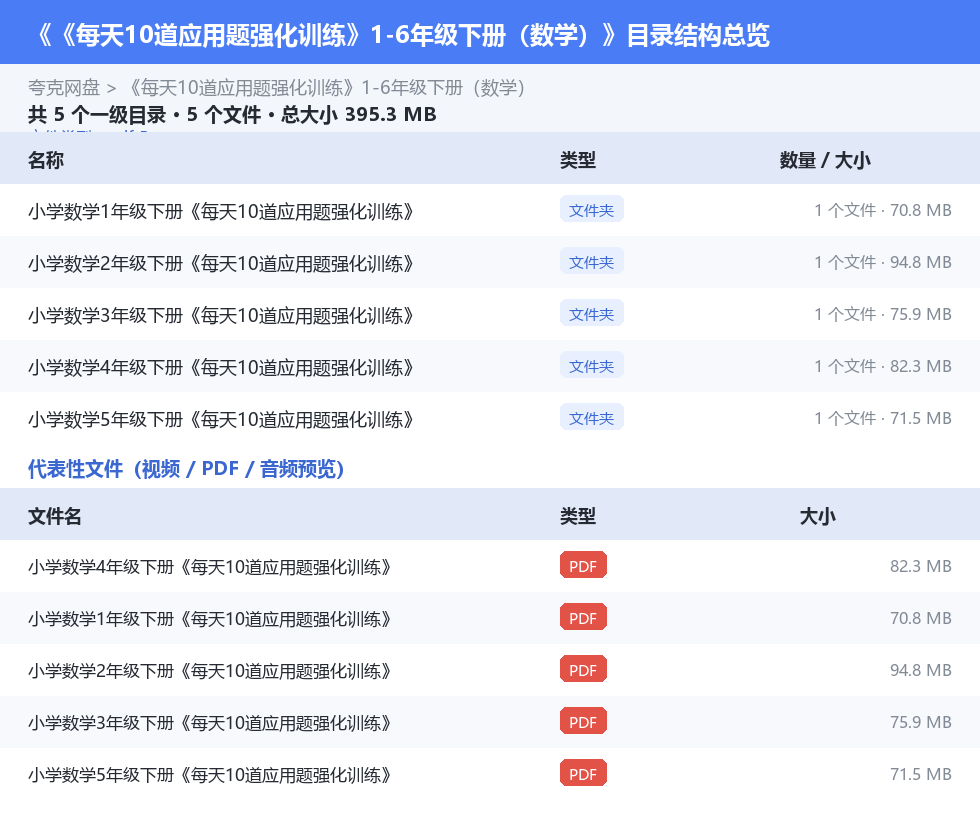
Task: Click the 文件名 column header
Action: point(54,516)
